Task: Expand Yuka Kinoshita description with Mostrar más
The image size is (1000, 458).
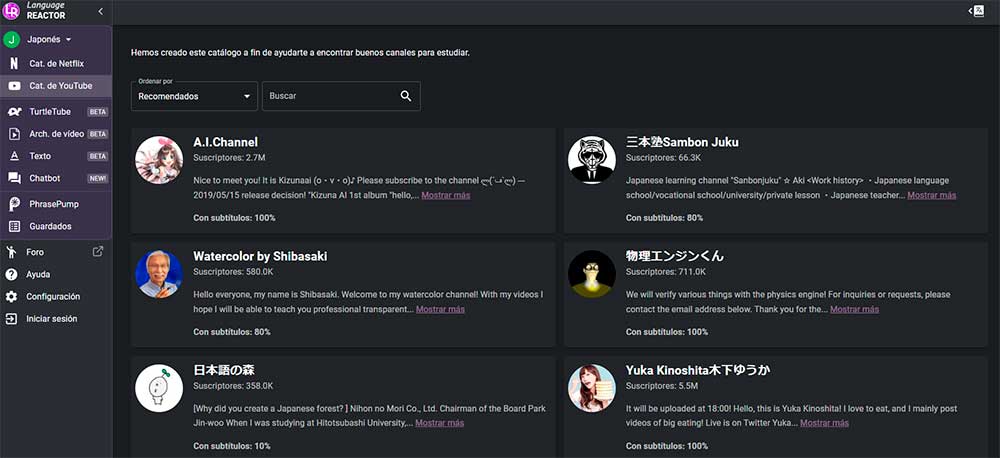Action: pyautogui.click(x=825, y=423)
